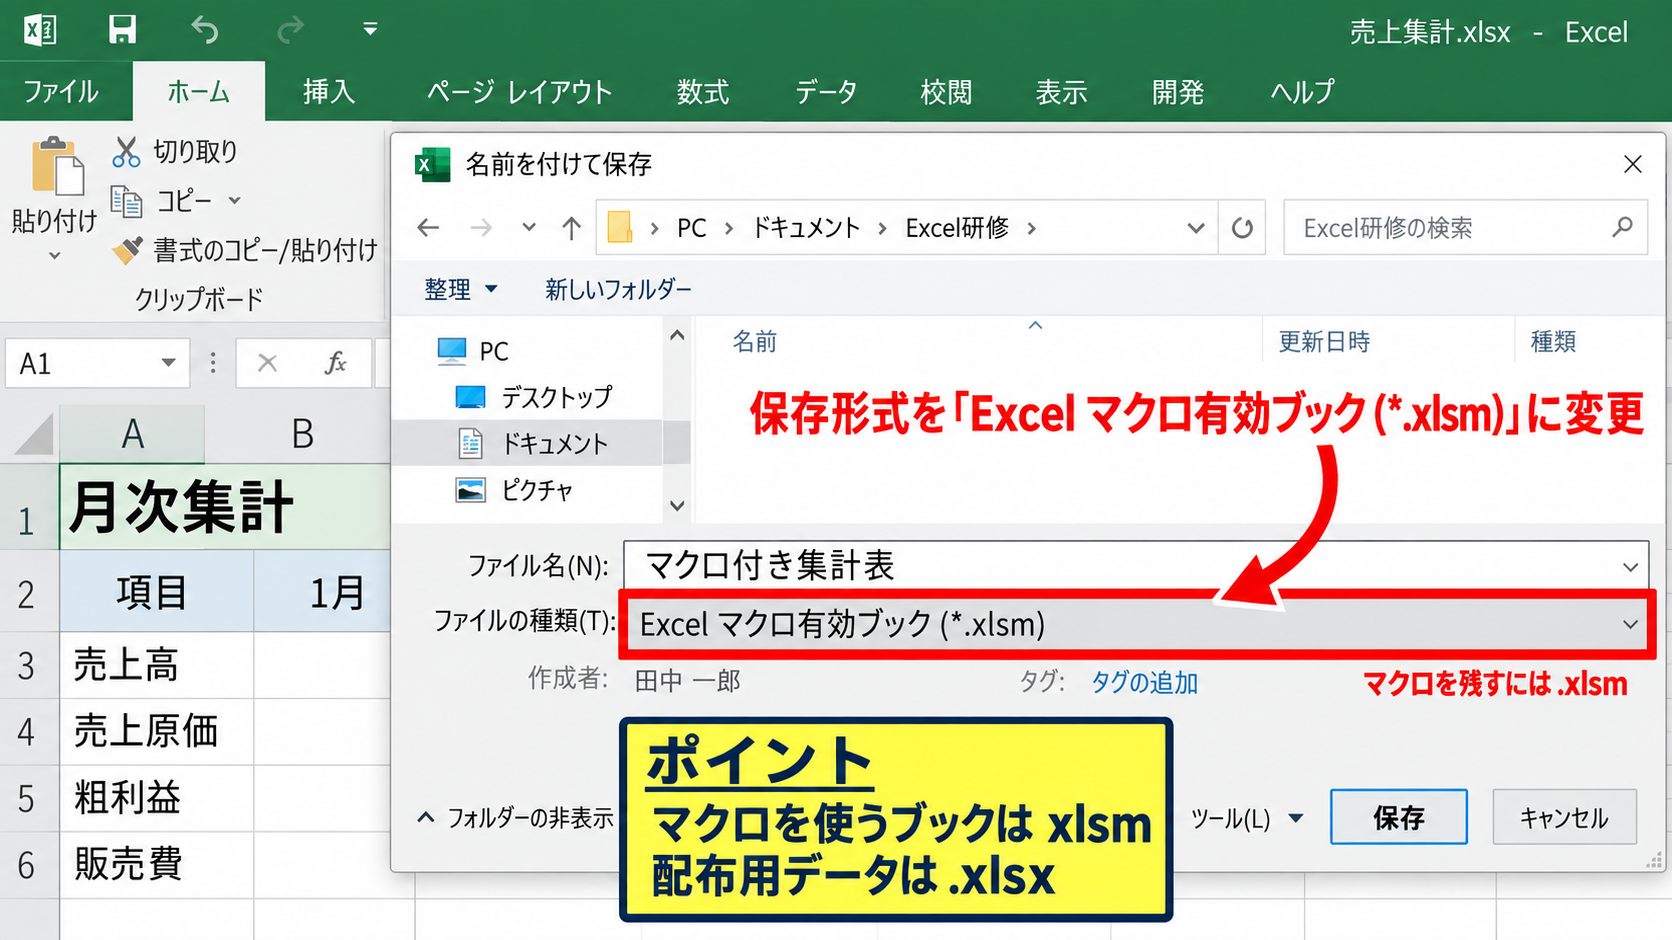The height and width of the screenshot is (940, 1672).
Task: Select column B header
Action: [x=302, y=435]
